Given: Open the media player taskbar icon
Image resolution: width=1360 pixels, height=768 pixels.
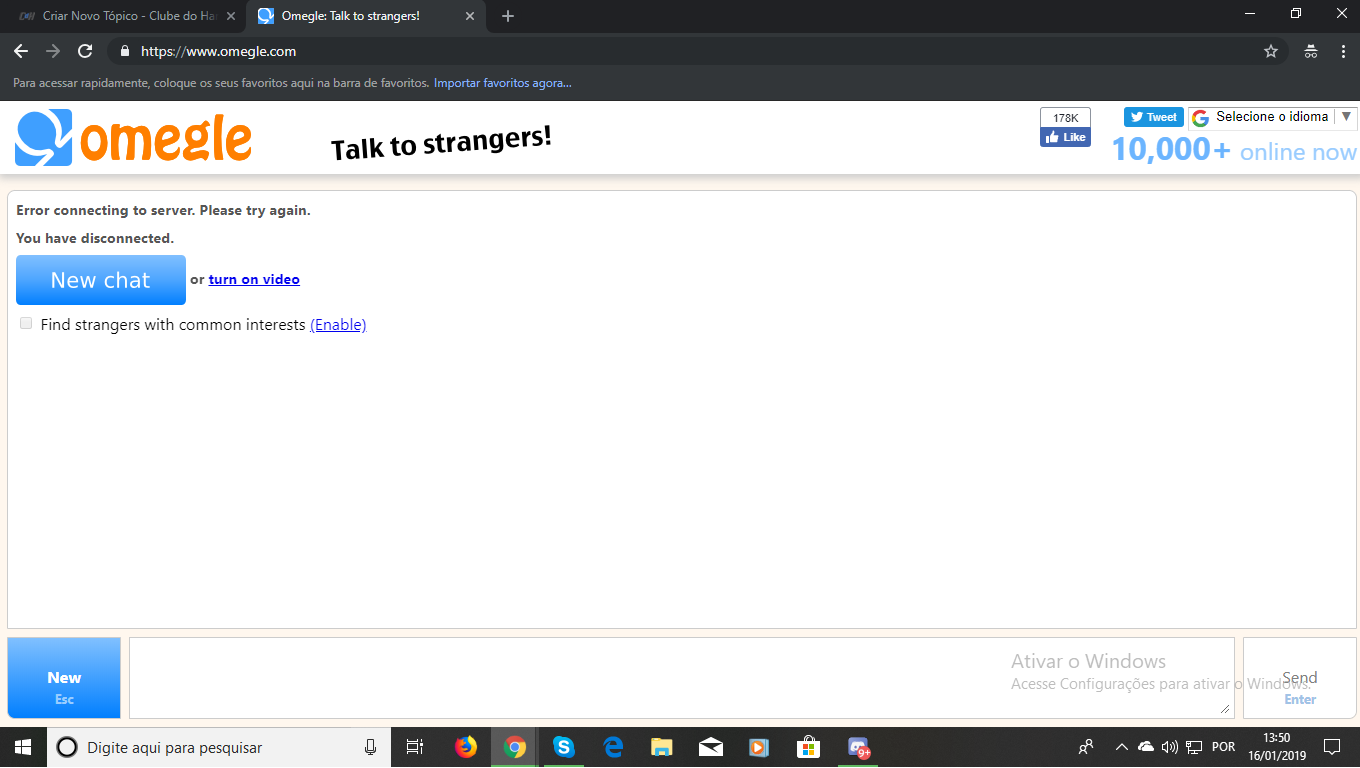Looking at the screenshot, I should click(759, 747).
